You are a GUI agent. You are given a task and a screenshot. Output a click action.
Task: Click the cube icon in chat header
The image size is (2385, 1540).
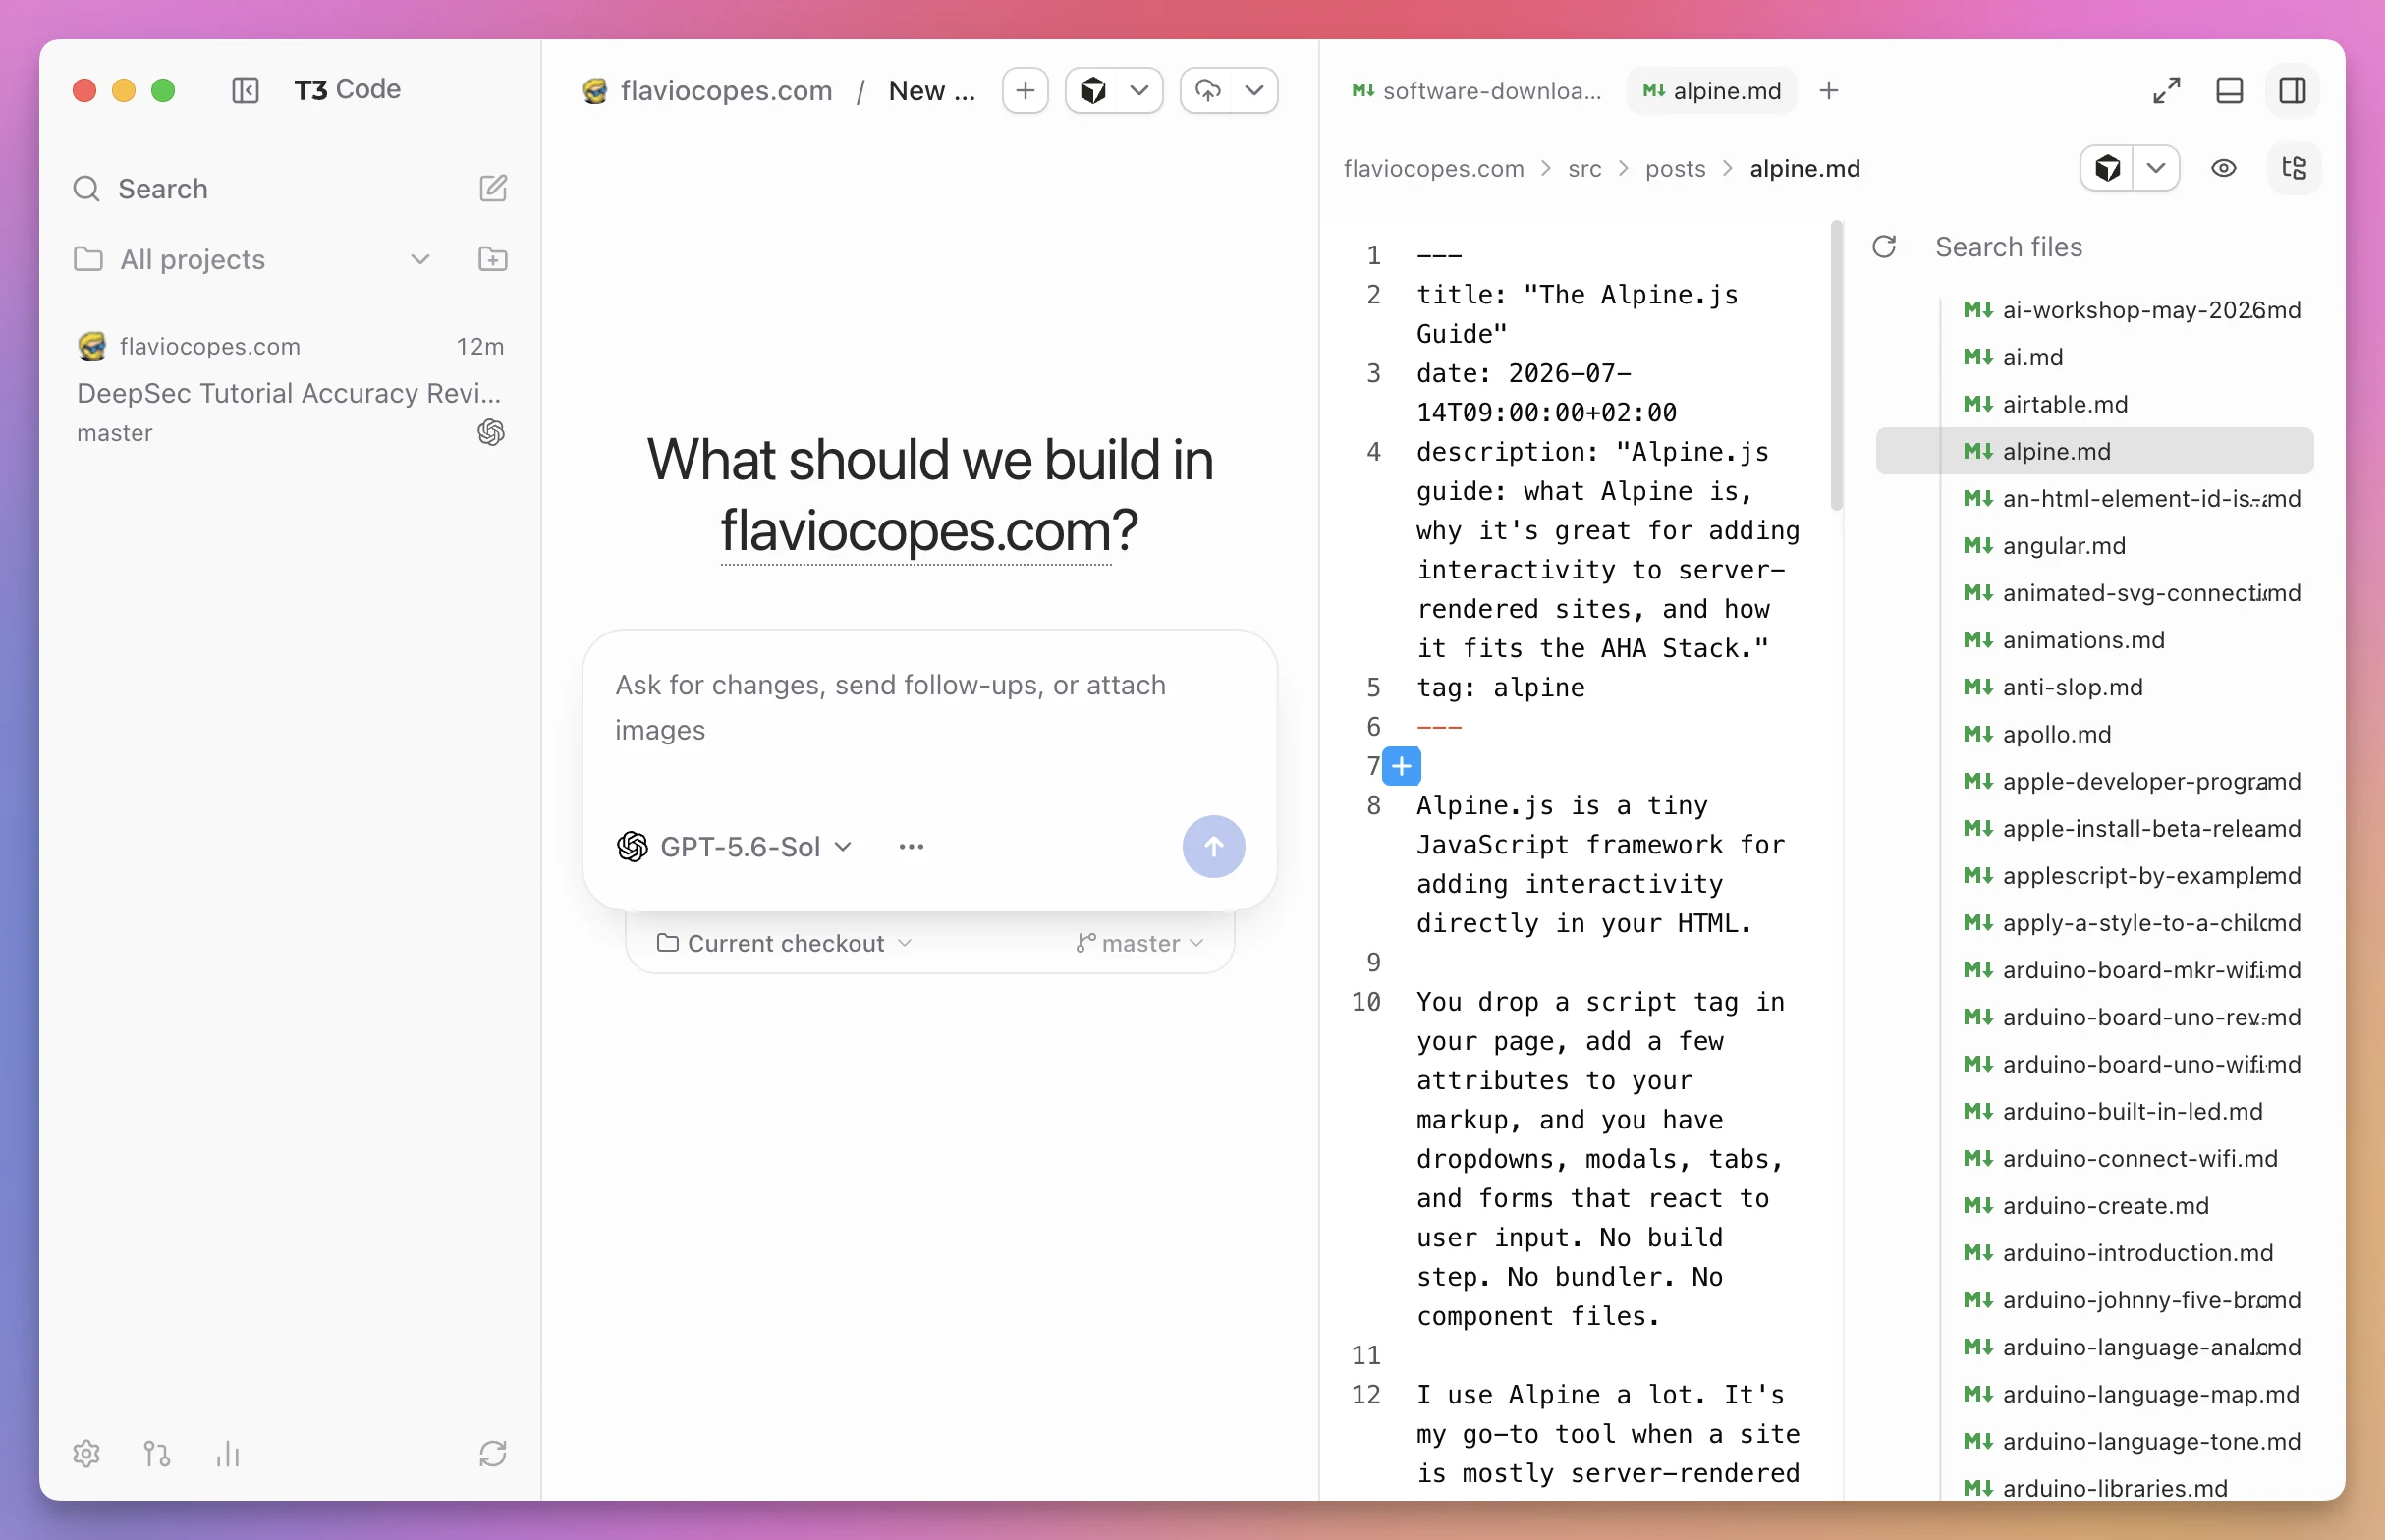point(1093,90)
